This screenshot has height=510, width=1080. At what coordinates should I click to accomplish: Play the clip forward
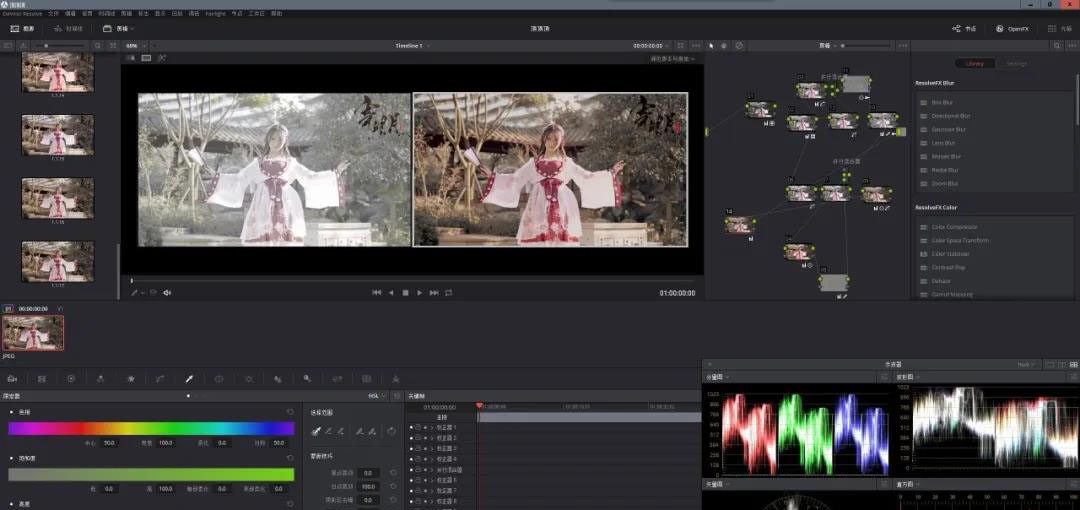[x=419, y=293]
